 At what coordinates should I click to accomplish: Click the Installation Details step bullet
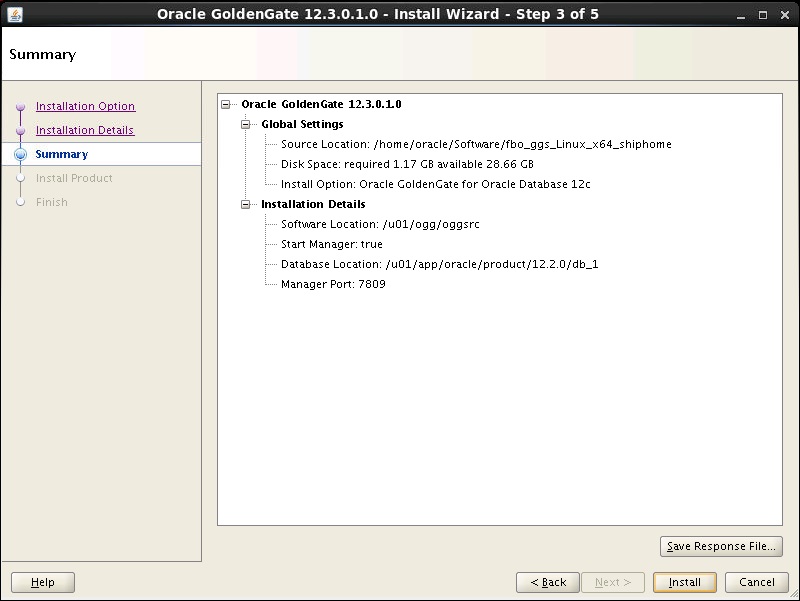[20, 131]
